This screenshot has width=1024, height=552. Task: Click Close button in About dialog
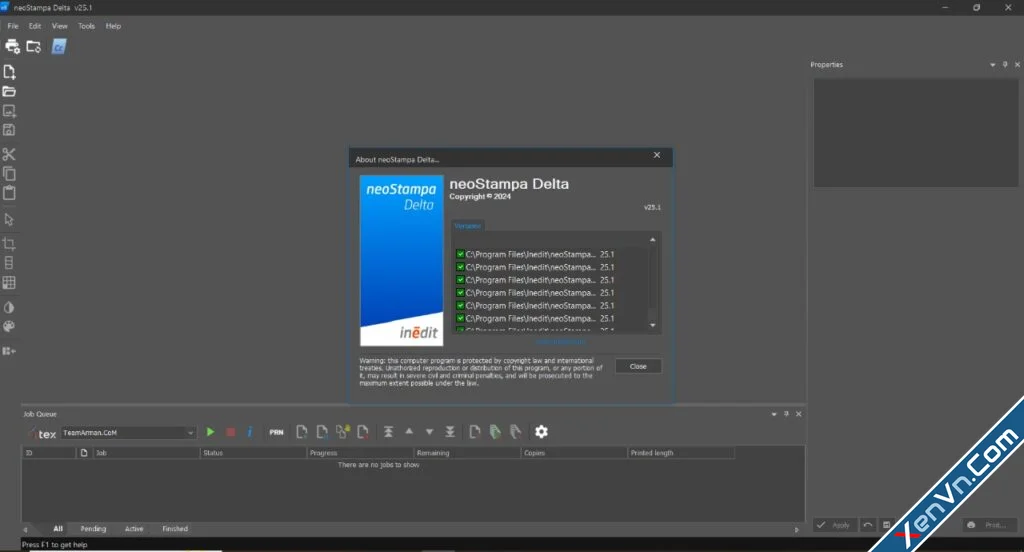click(638, 366)
